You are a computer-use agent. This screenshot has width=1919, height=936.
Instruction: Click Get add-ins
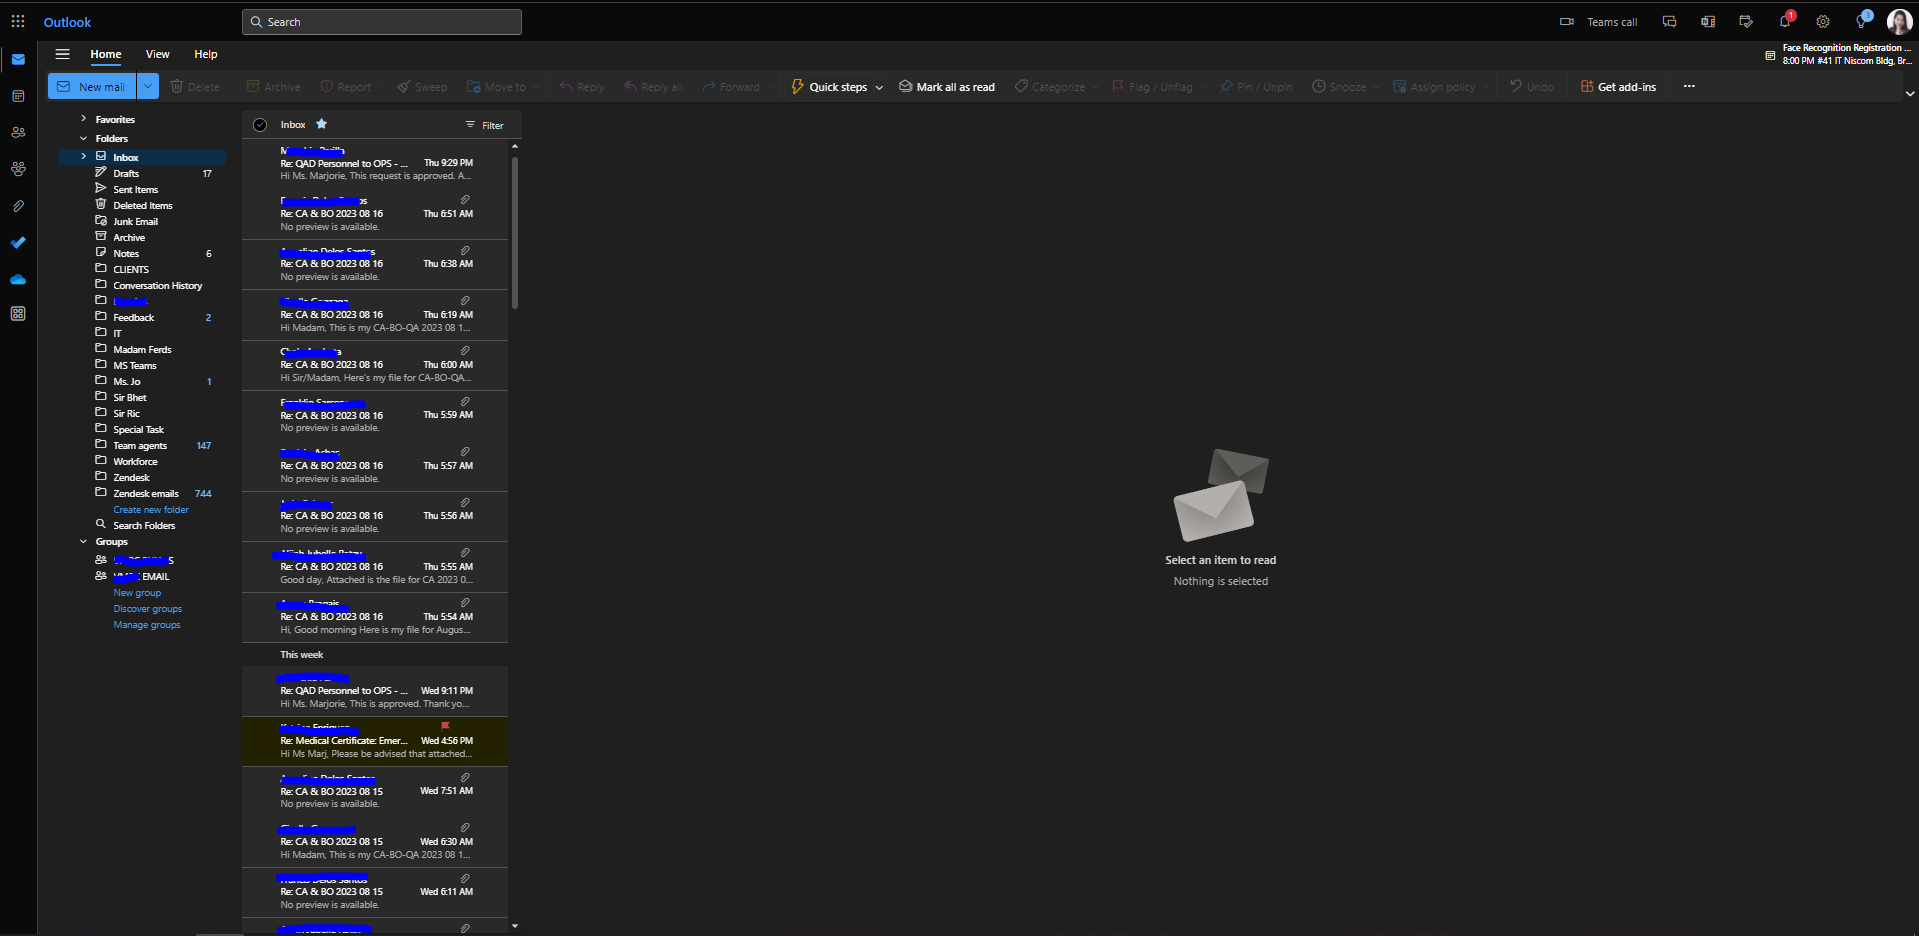[1618, 87]
